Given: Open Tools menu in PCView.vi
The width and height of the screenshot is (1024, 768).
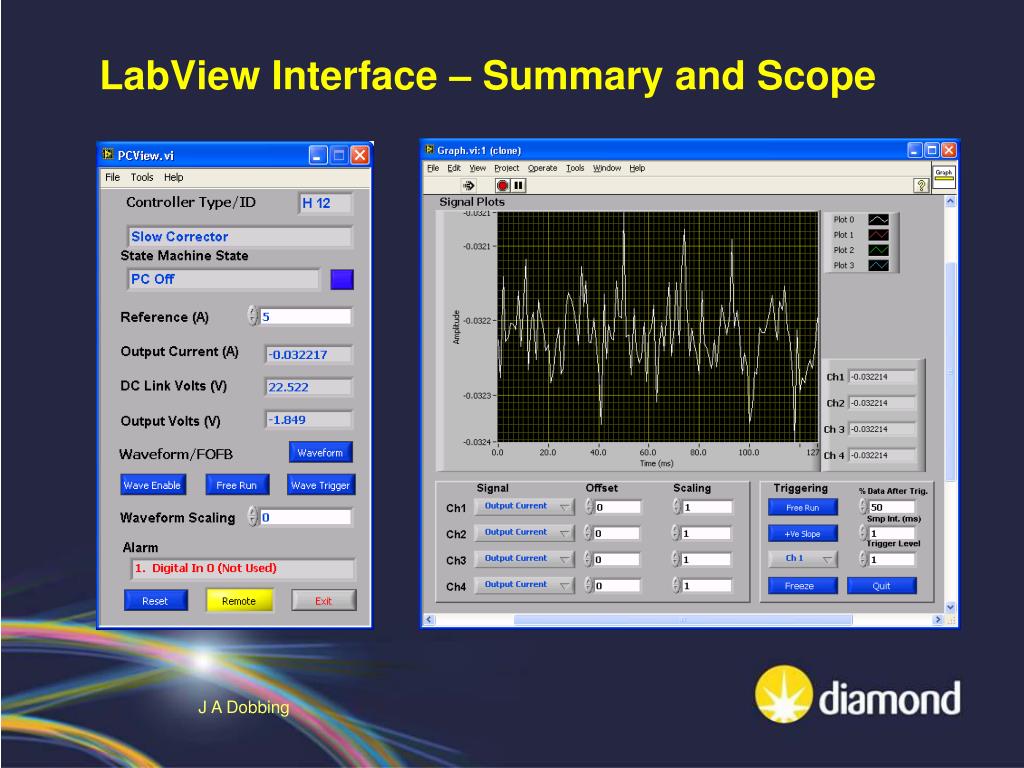Looking at the screenshot, I should [142, 177].
